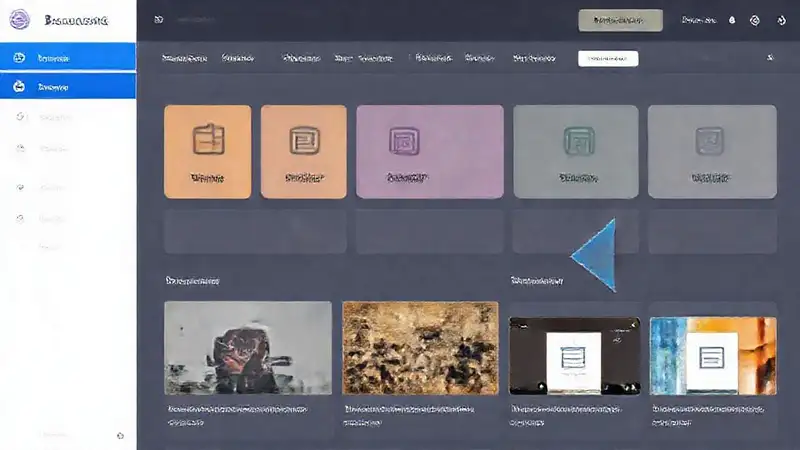Open the upper blue highlighted sidebar item's icon
This screenshot has width=800, height=450.
coord(19,58)
